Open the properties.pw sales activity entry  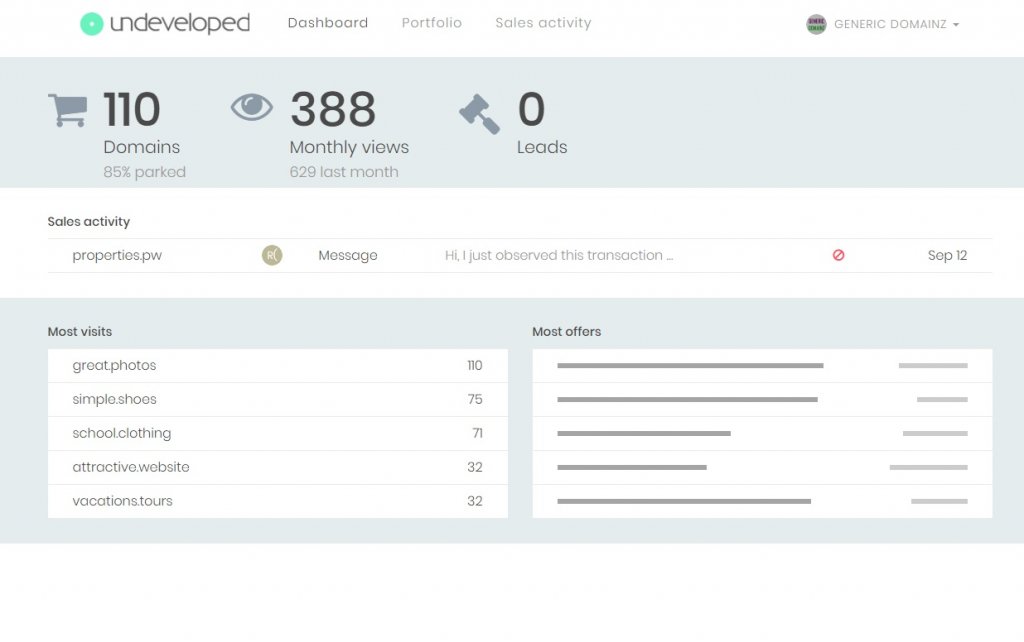[117, 255]
